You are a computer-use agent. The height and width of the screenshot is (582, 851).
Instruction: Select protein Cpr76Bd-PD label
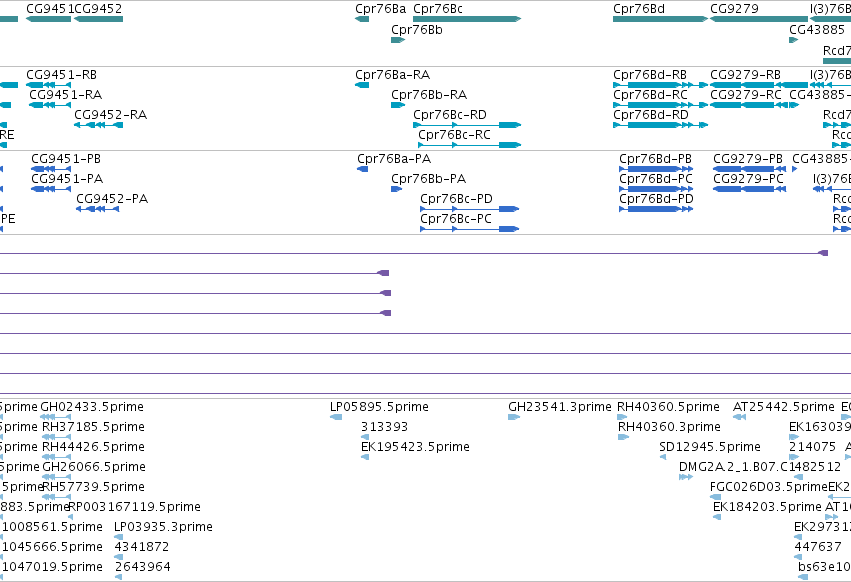click(x=657, y=199)
